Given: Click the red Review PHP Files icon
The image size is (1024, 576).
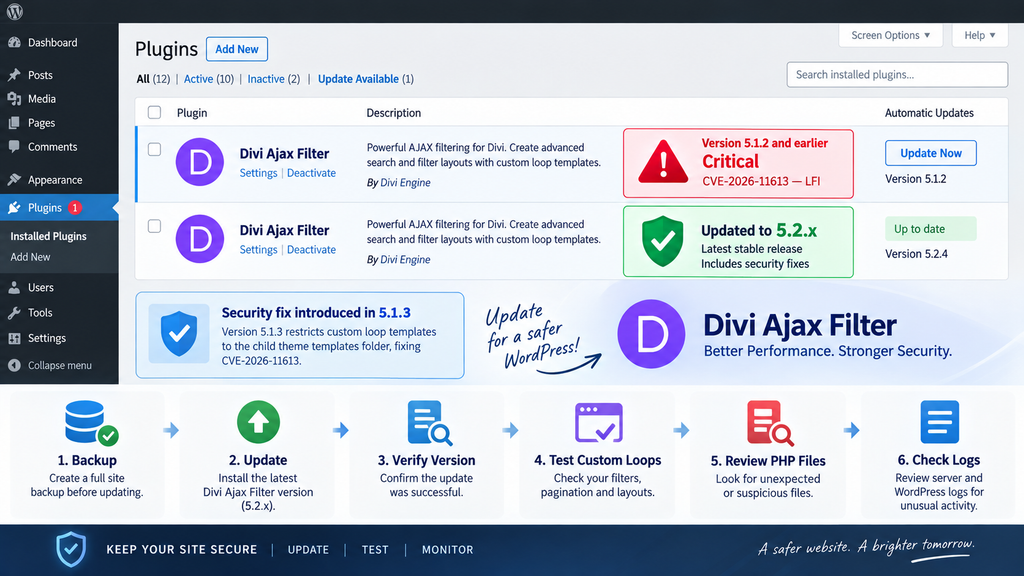Looking at the screenshot, I should pos(770,423).
